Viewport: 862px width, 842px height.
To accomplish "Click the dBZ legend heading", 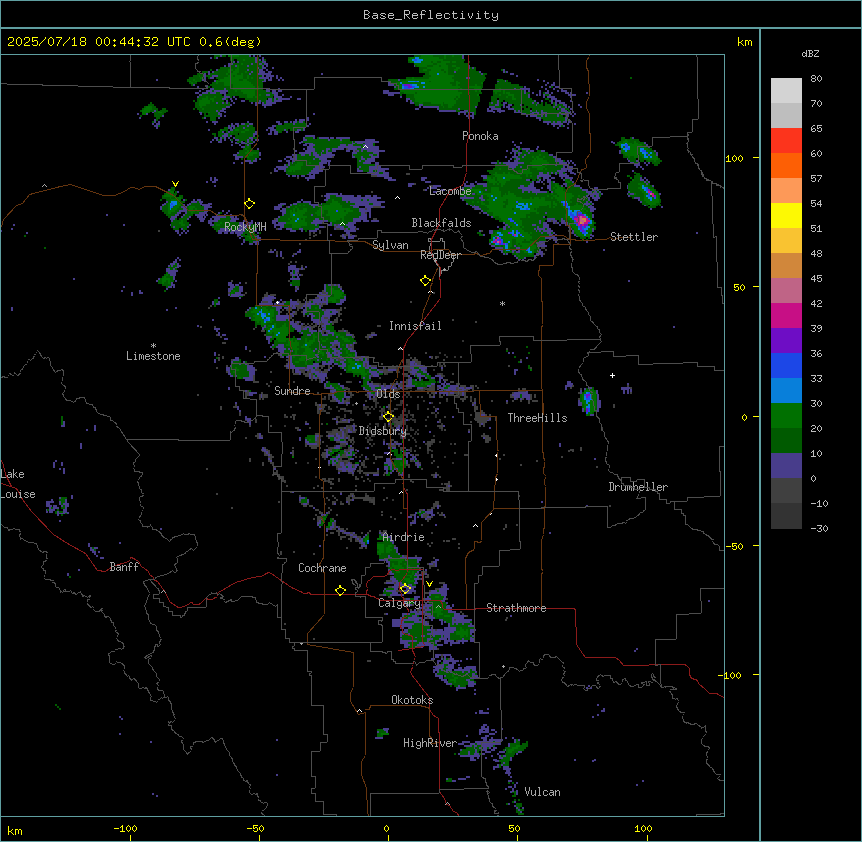I will pos(810,54).
